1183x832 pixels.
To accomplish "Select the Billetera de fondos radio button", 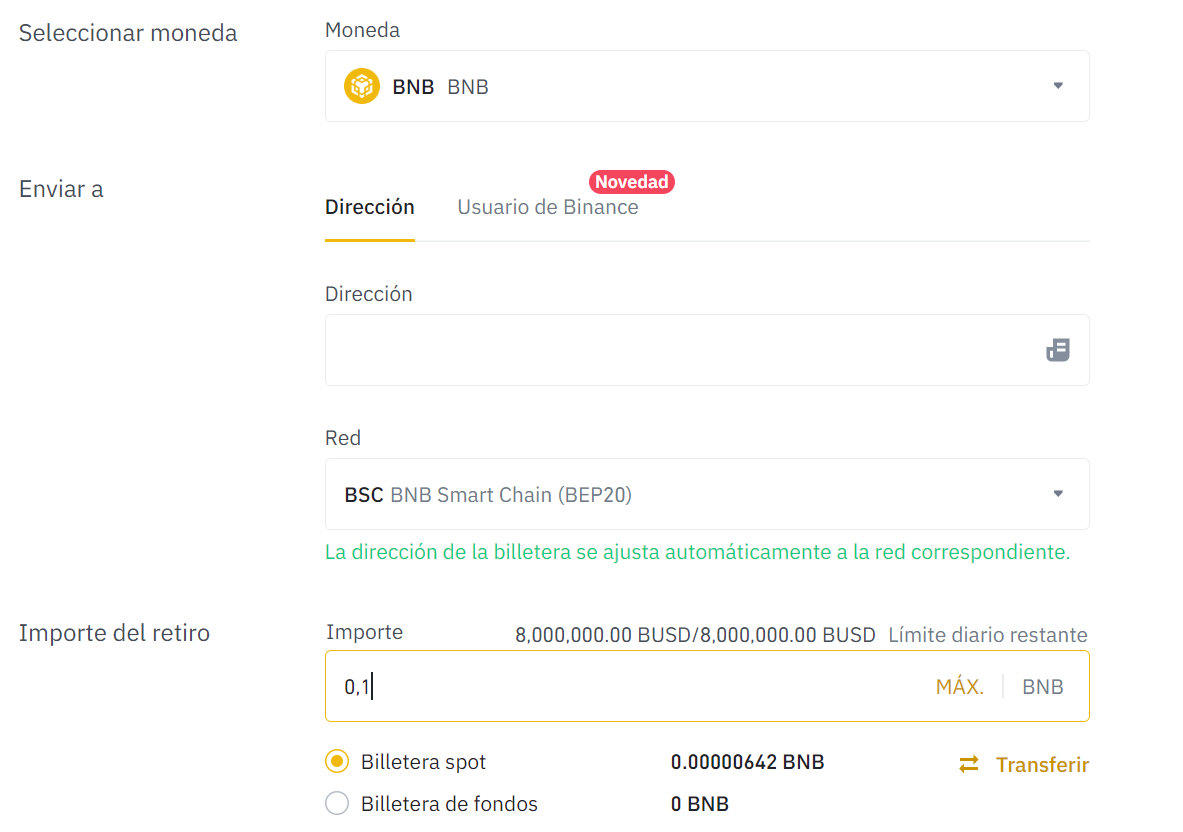I will (x=337, y=804).
